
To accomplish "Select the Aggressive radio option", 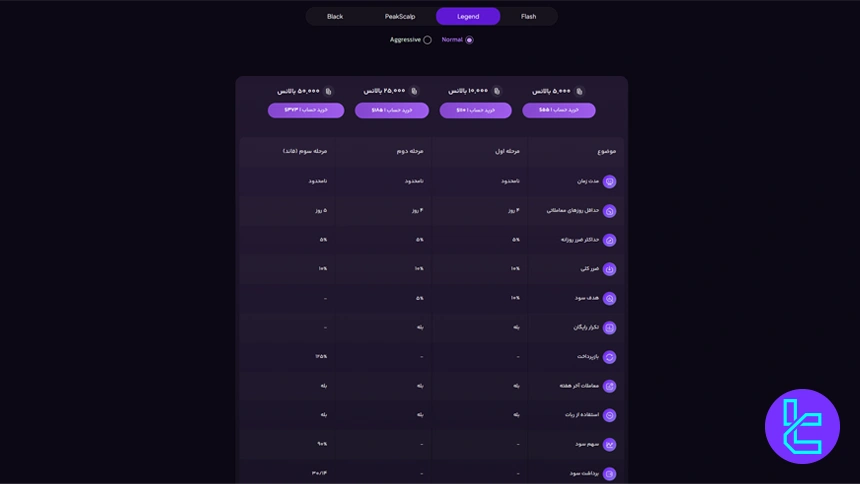I will 427,40.
